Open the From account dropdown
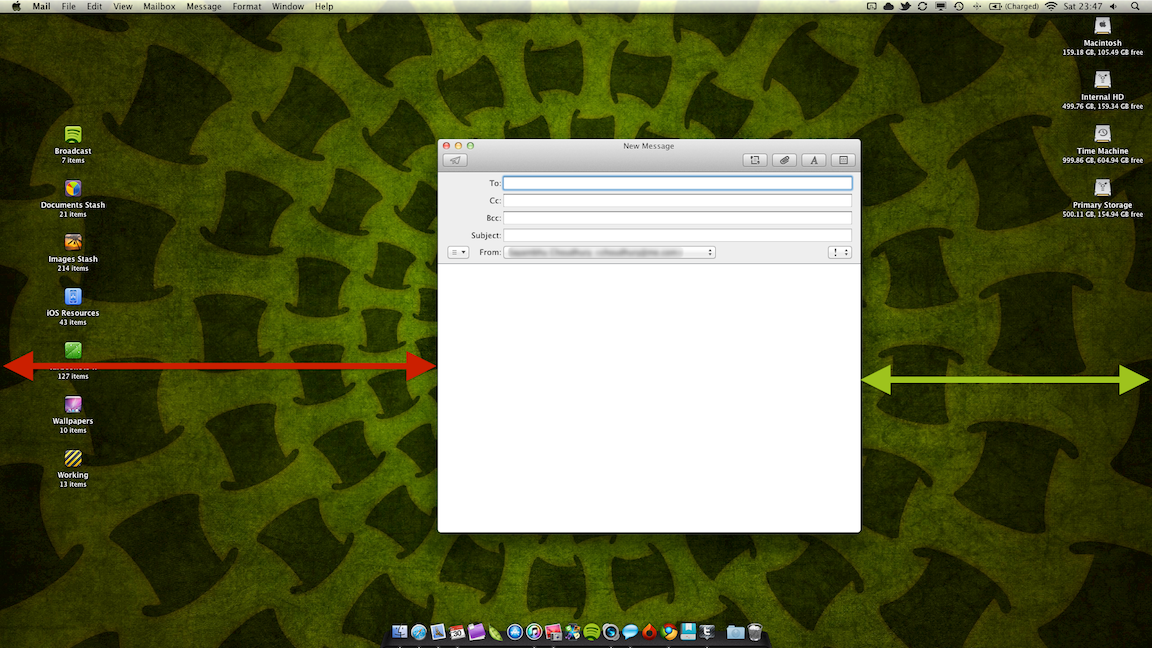 [609, 252]
